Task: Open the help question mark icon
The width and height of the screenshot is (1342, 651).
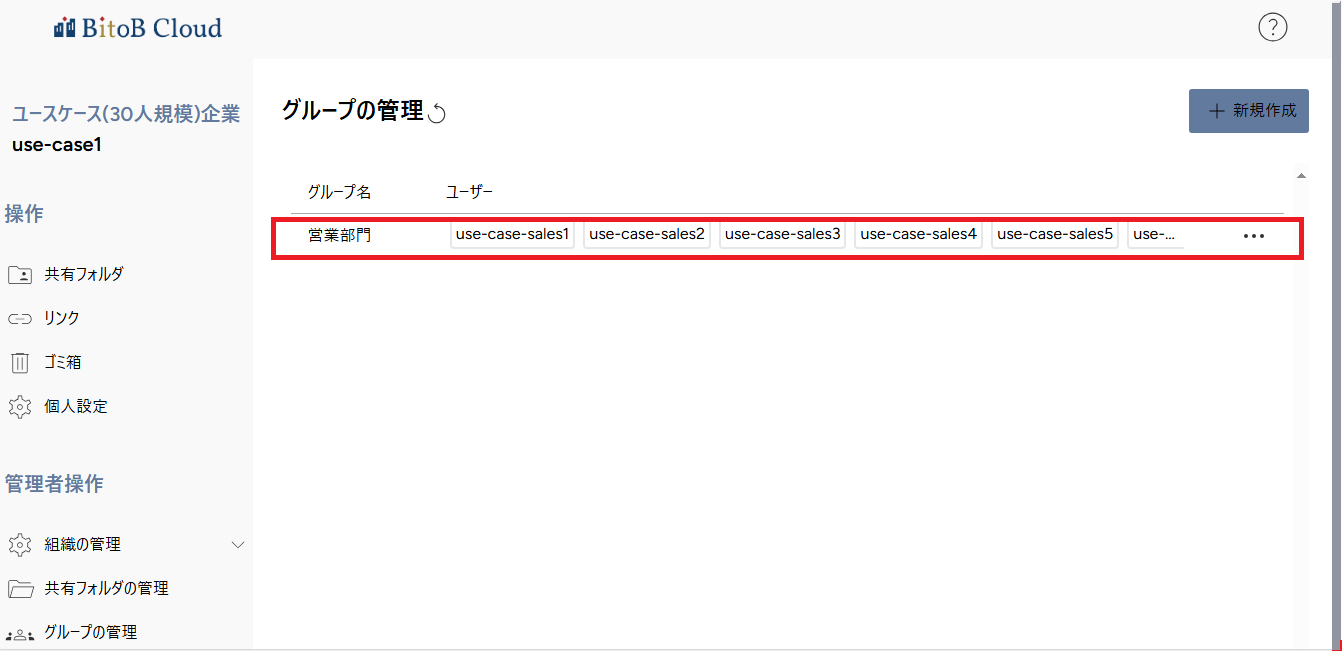Action: [1272, 27]
